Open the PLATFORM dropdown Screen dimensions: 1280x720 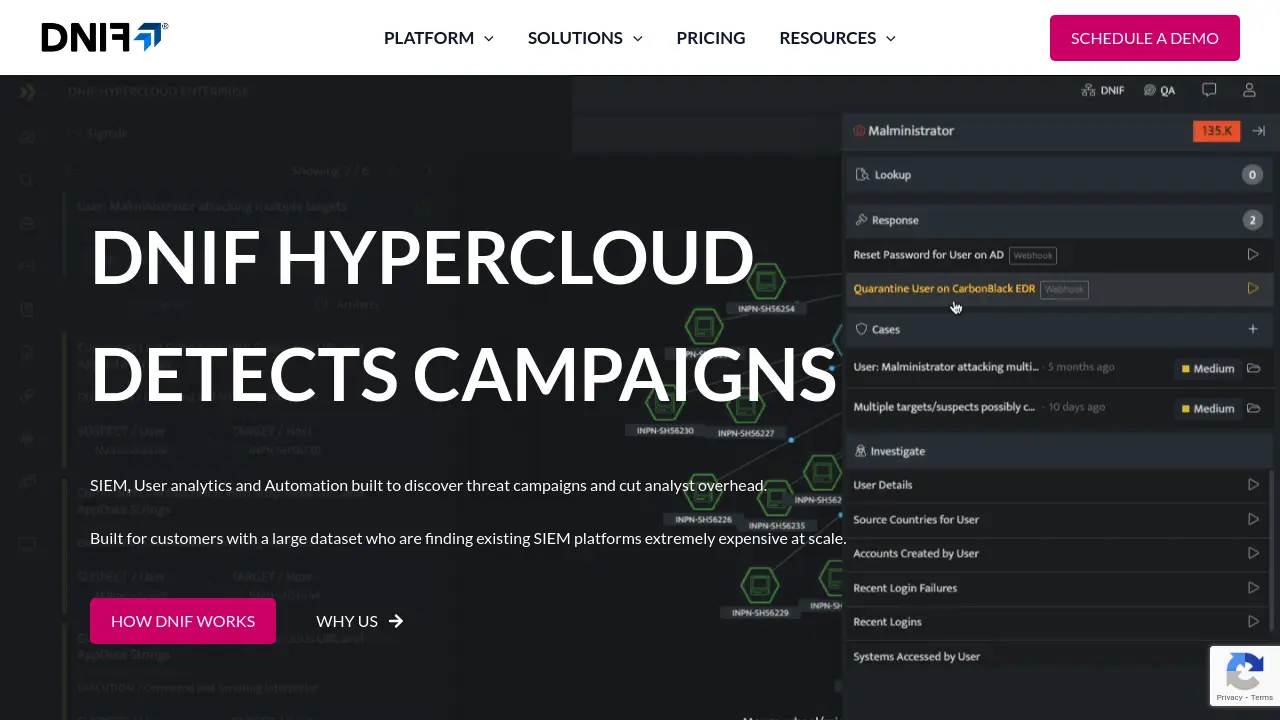(x=438, y=38)
